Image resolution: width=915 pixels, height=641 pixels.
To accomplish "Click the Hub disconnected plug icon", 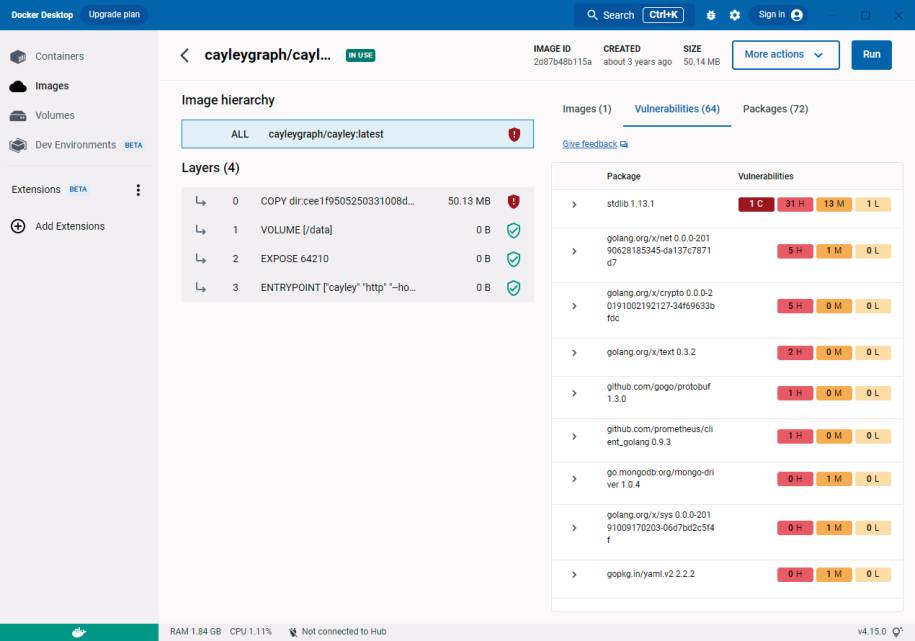I will (293, 632).
